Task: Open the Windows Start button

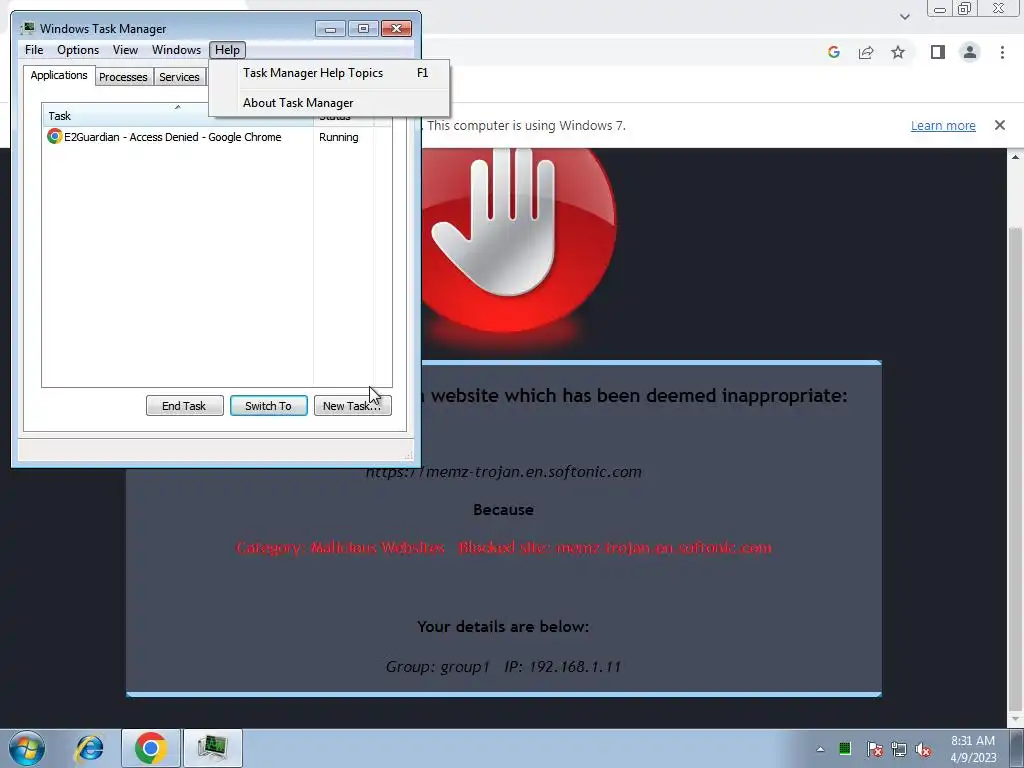Action: [x=27, y=748]
